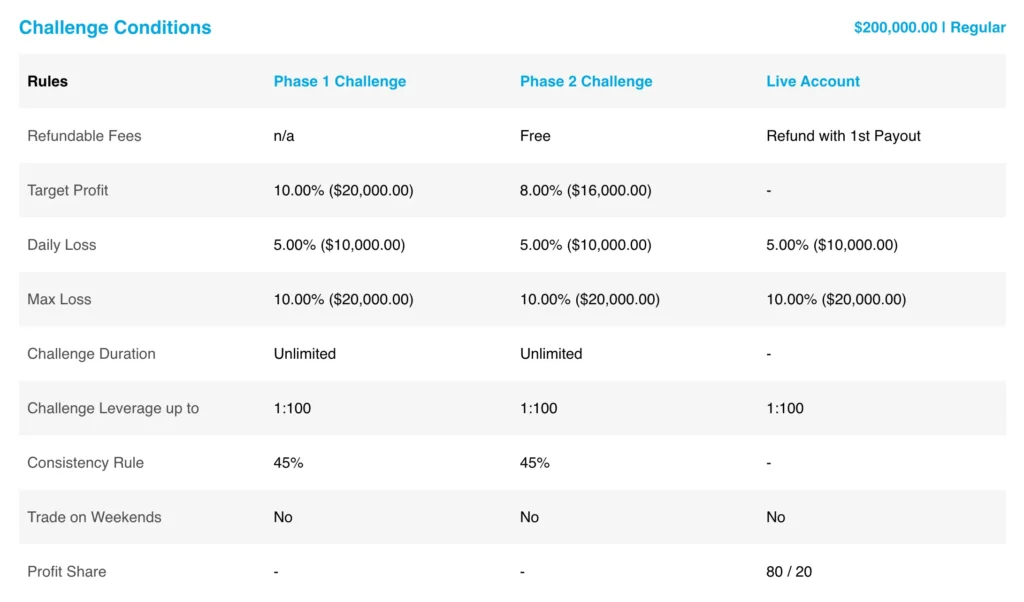Click Refund with 1st Payout cell
Screen dimensions: 1024x602
point(843,136)
